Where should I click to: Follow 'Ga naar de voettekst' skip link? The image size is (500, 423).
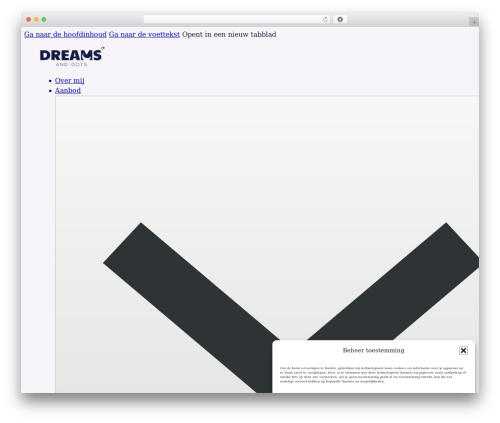coord(144,34)
